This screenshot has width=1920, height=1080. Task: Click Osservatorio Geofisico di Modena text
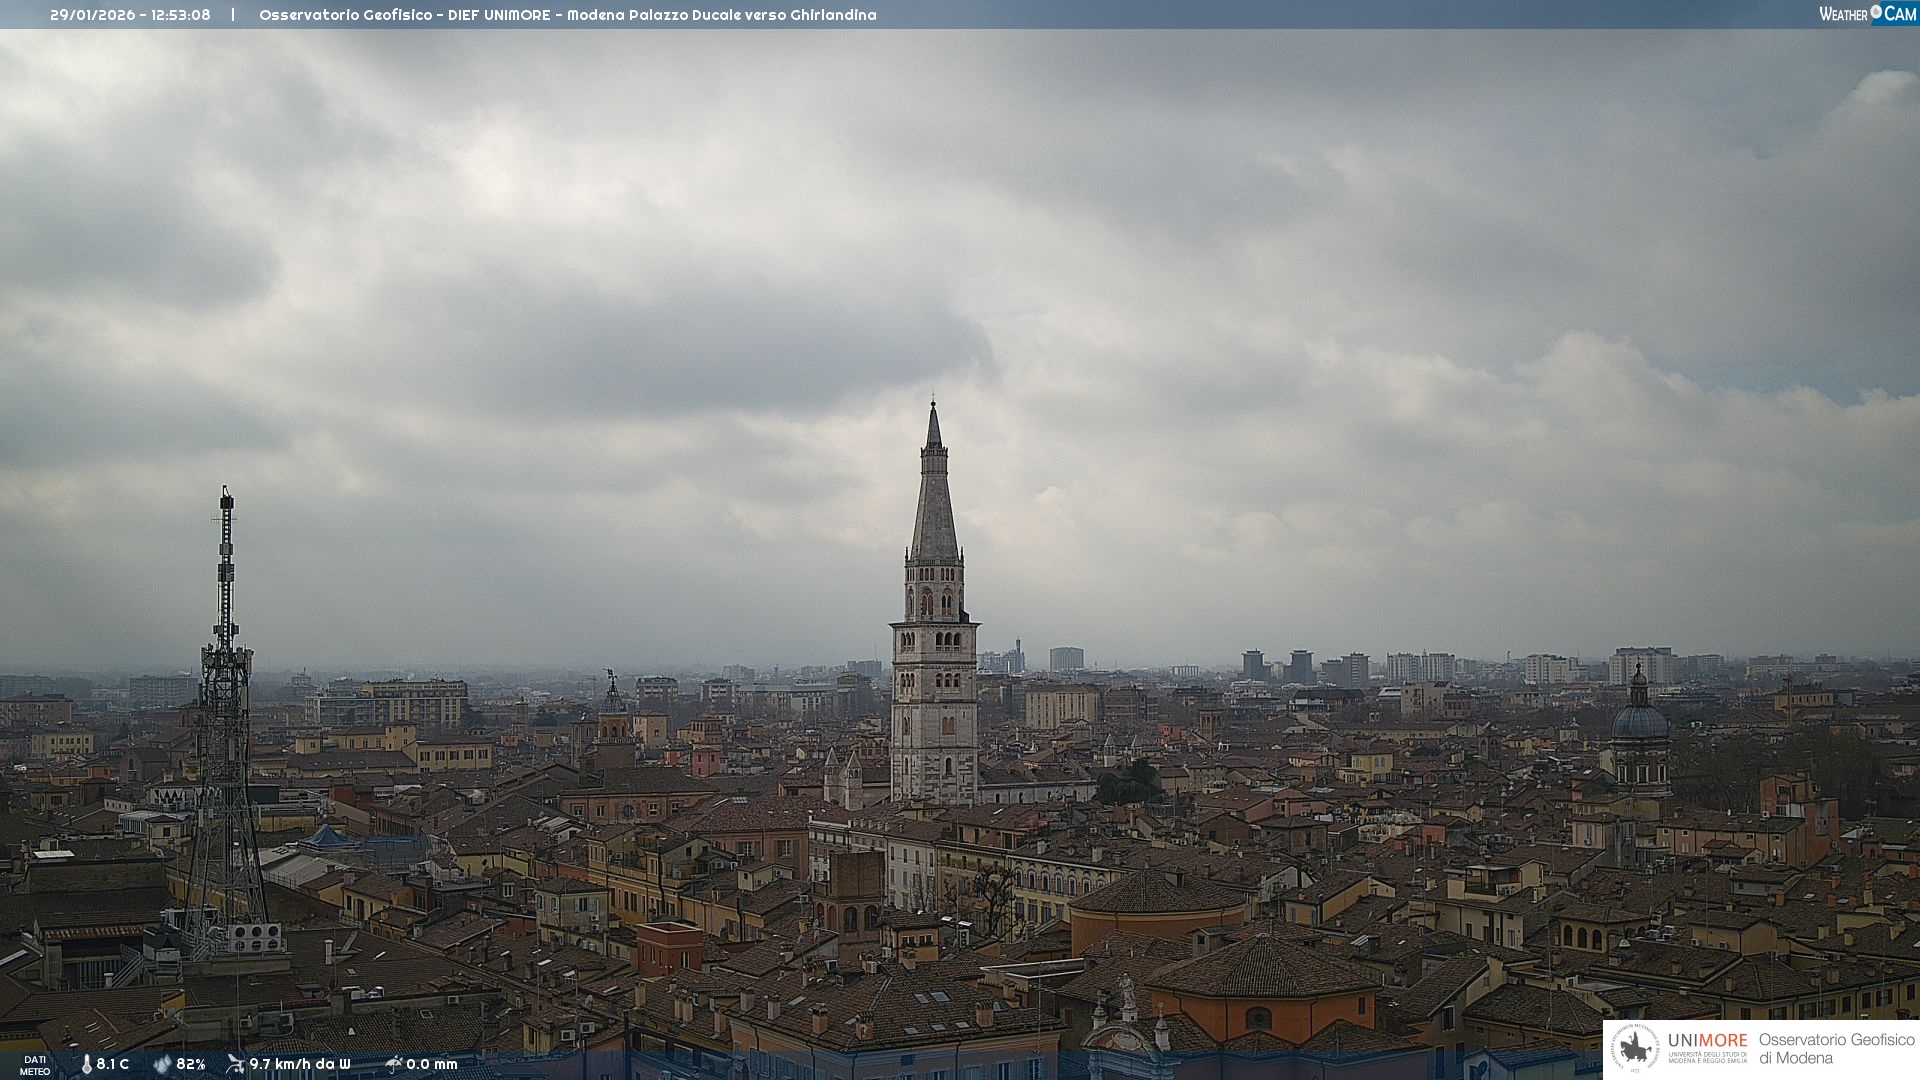1836,1049
